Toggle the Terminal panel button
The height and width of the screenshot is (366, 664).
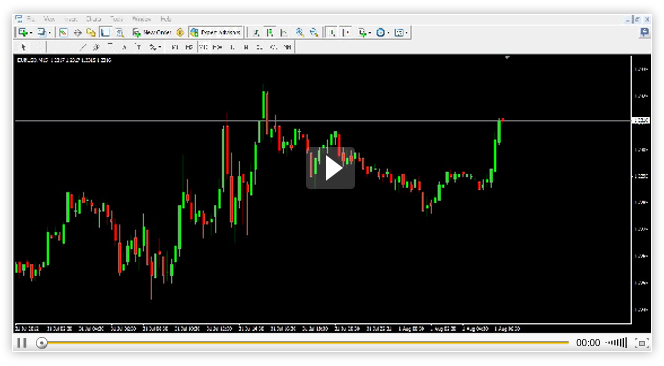click(x=105, y=32)
